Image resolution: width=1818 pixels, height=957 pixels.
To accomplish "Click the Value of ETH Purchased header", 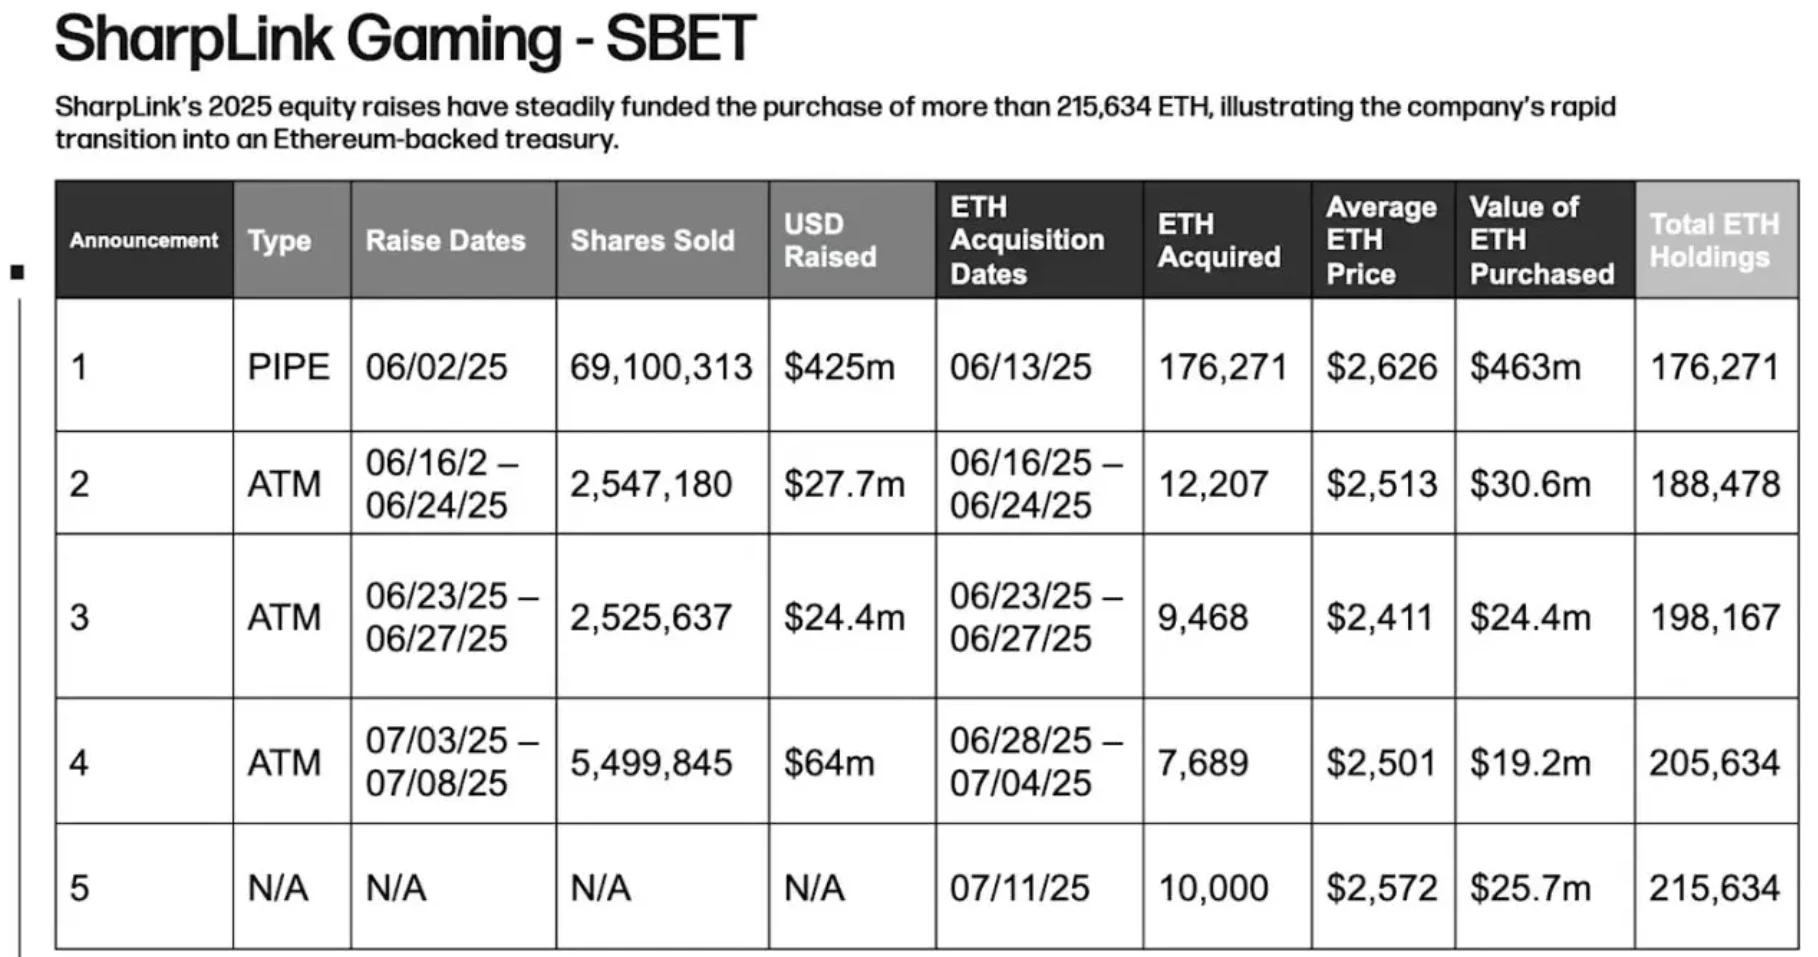I will point(1541,240).
